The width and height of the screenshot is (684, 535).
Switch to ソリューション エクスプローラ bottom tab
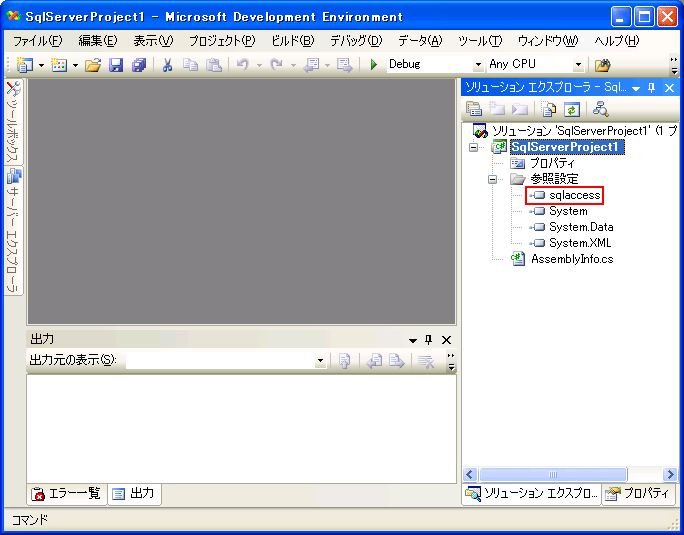click(531, 494)
